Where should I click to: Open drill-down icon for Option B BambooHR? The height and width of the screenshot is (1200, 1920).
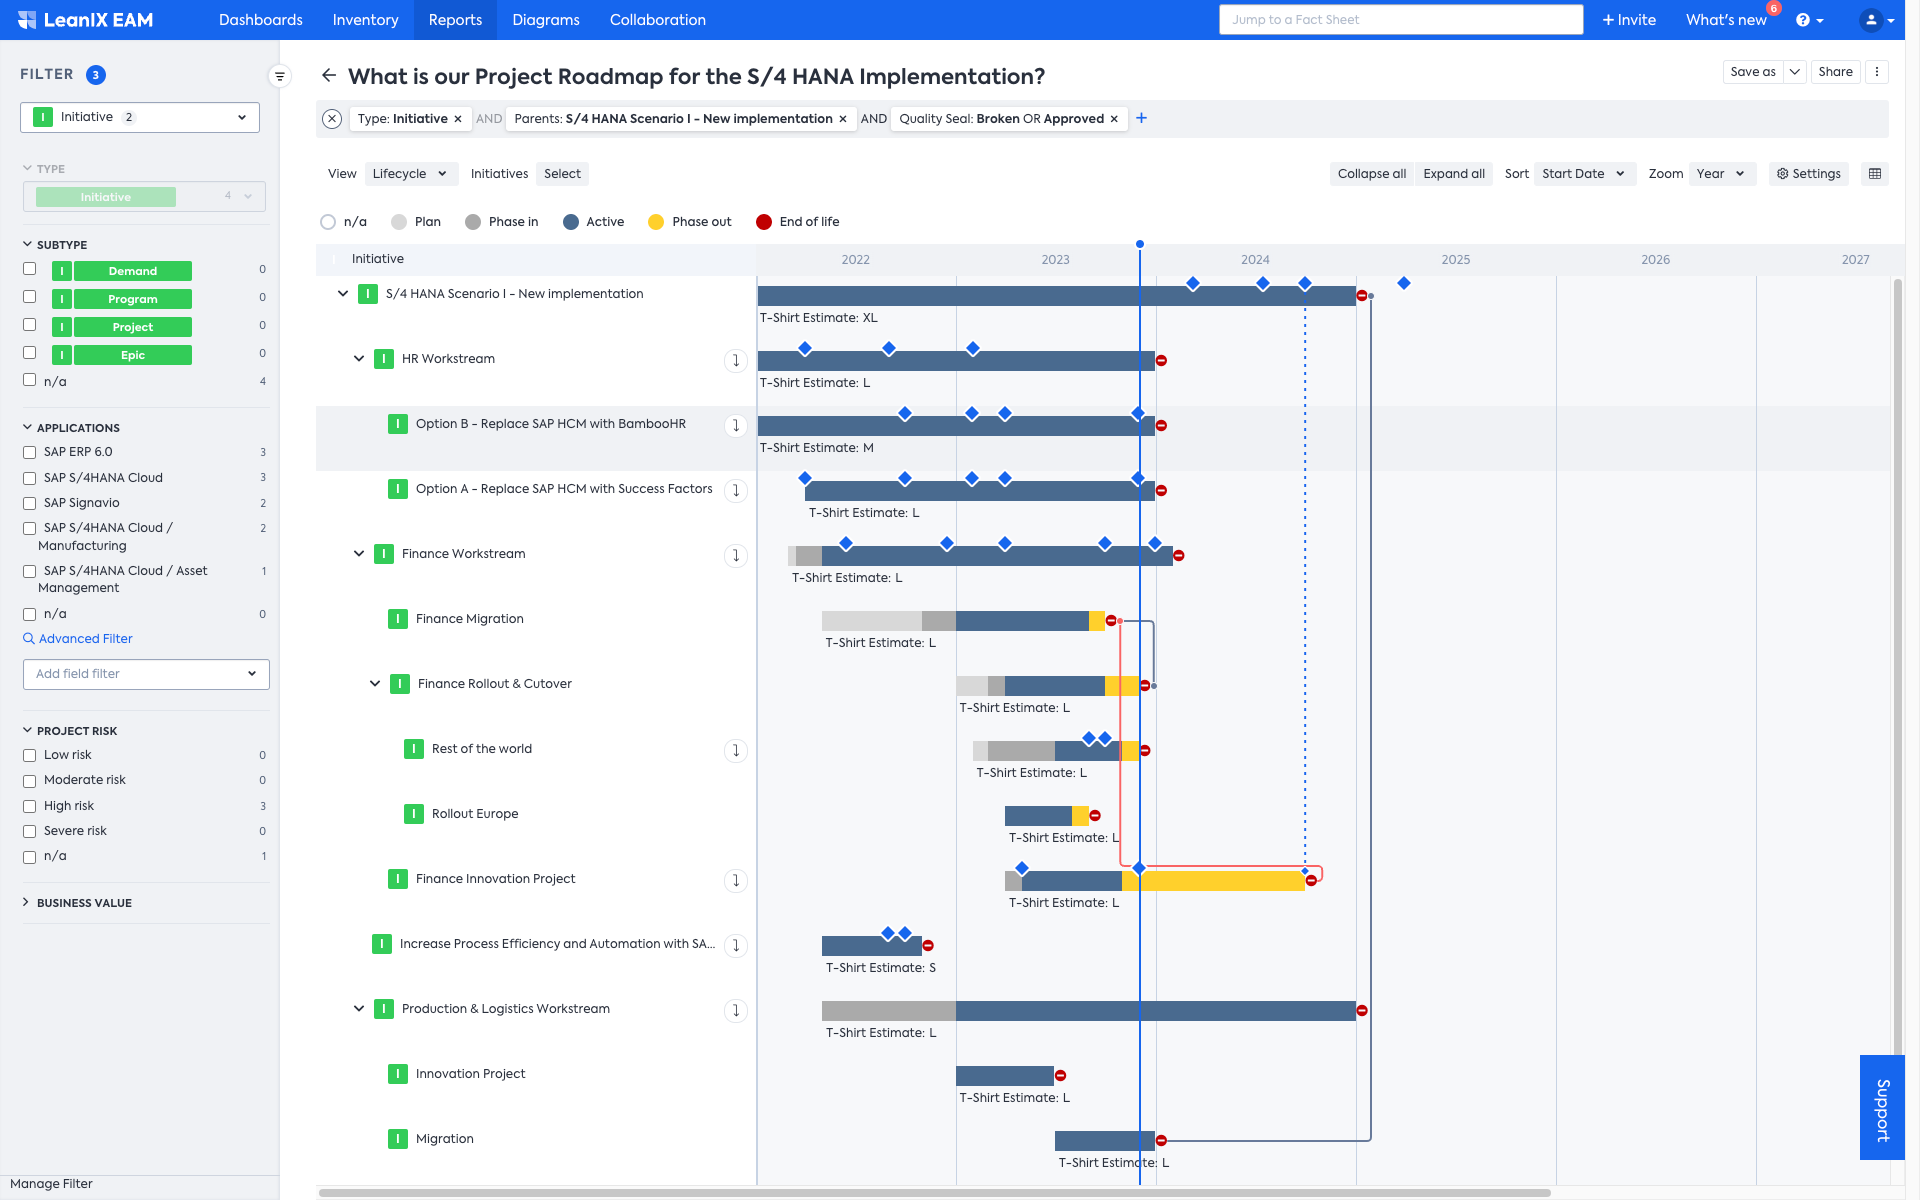coord(736,425)
